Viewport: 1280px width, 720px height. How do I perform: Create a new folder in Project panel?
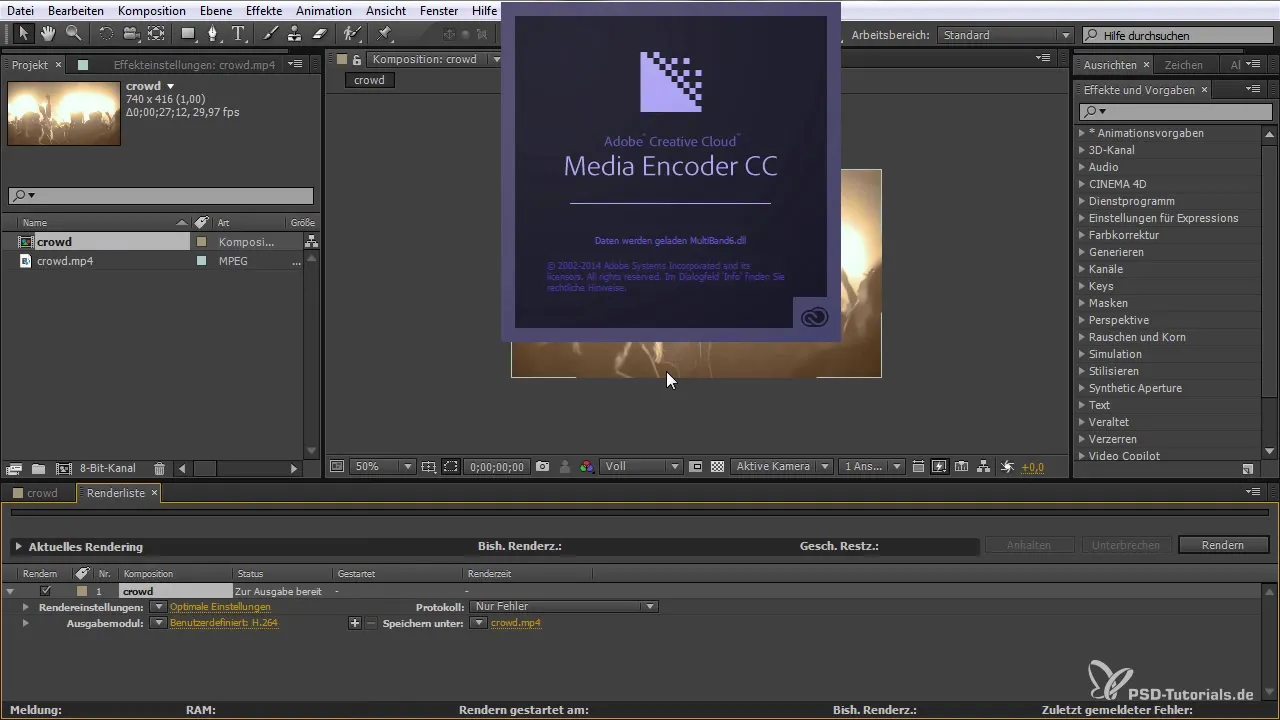[x=38, y=468]
